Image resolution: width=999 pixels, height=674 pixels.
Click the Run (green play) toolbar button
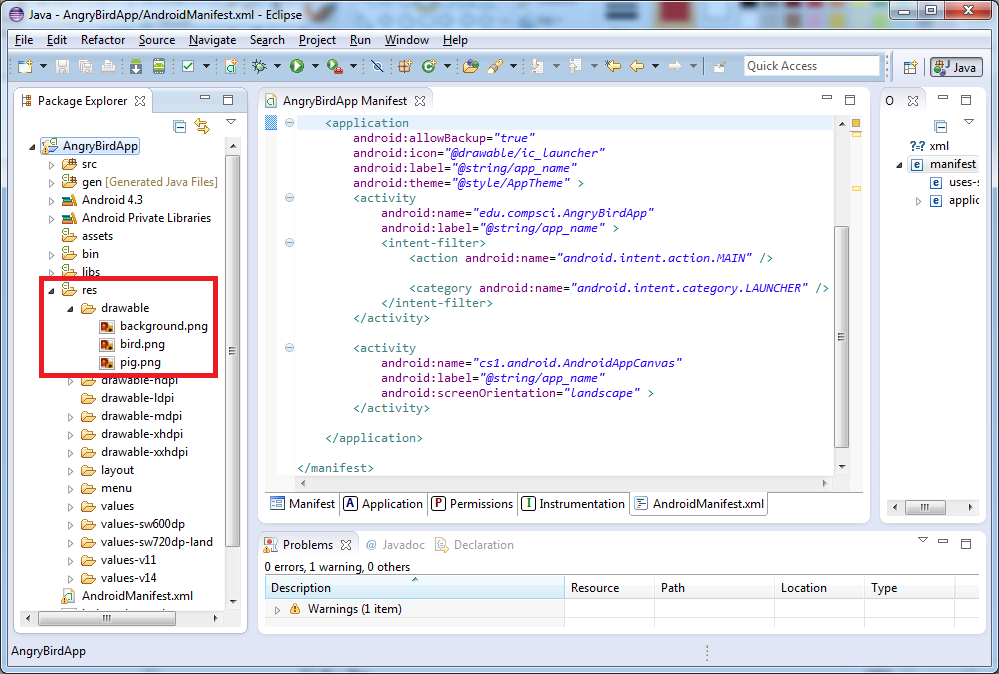point(297,67)
